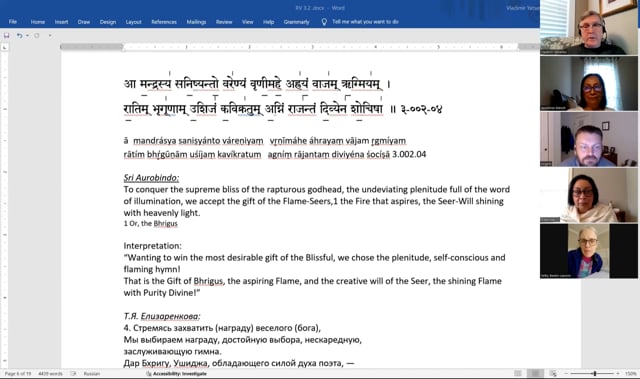Click the Russian line 'заслуживающую гимна.'
Screen dimensions: 640x379
[x=173, y=352]
